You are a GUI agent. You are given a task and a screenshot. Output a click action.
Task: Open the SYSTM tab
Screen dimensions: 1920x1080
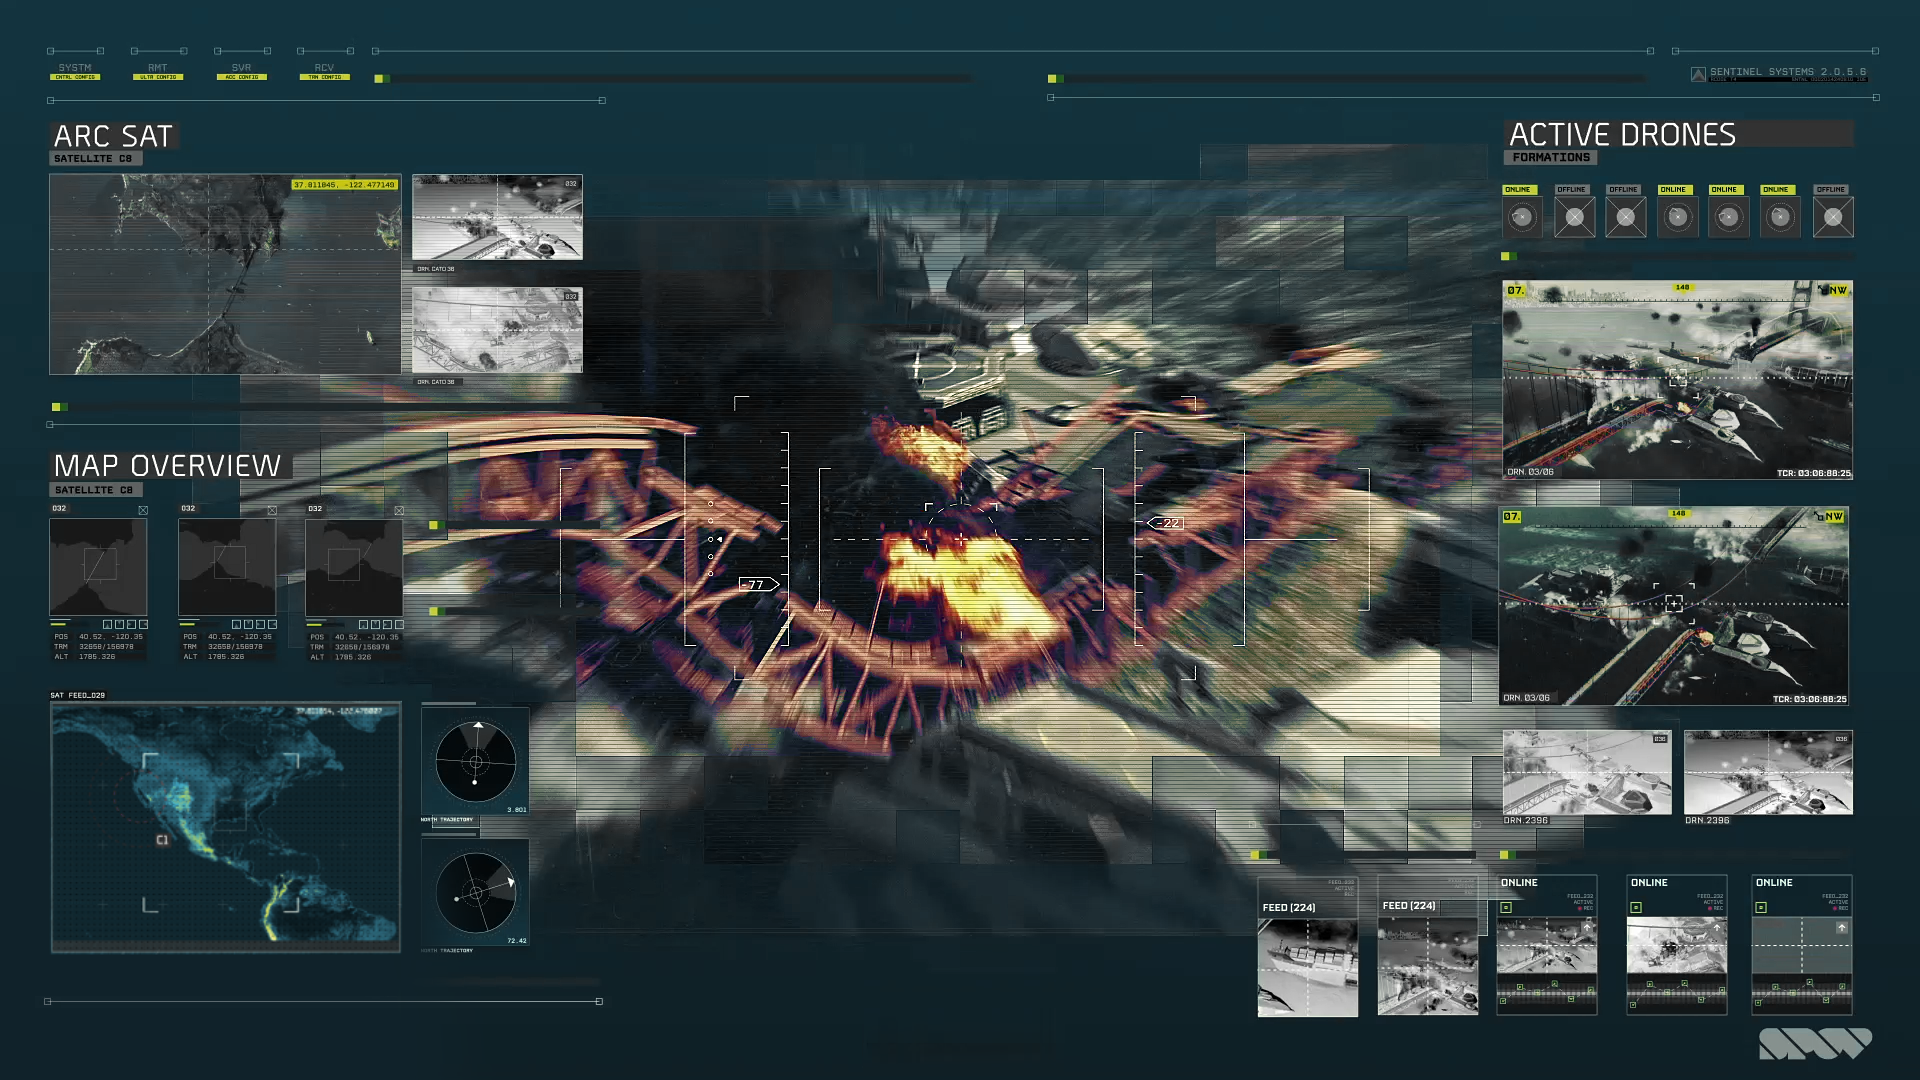[x=75, y=68]
